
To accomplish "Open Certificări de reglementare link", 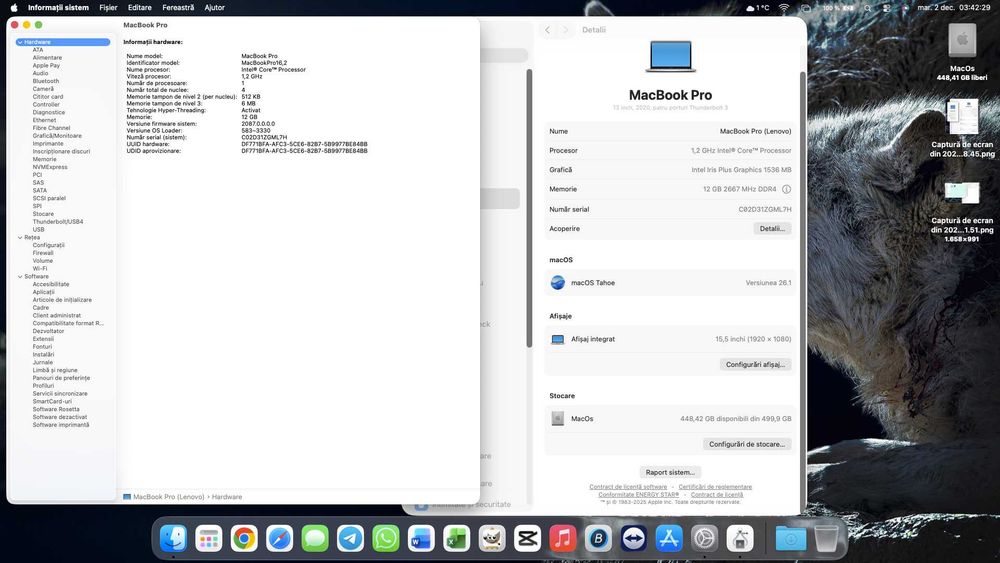I will 715,487.
